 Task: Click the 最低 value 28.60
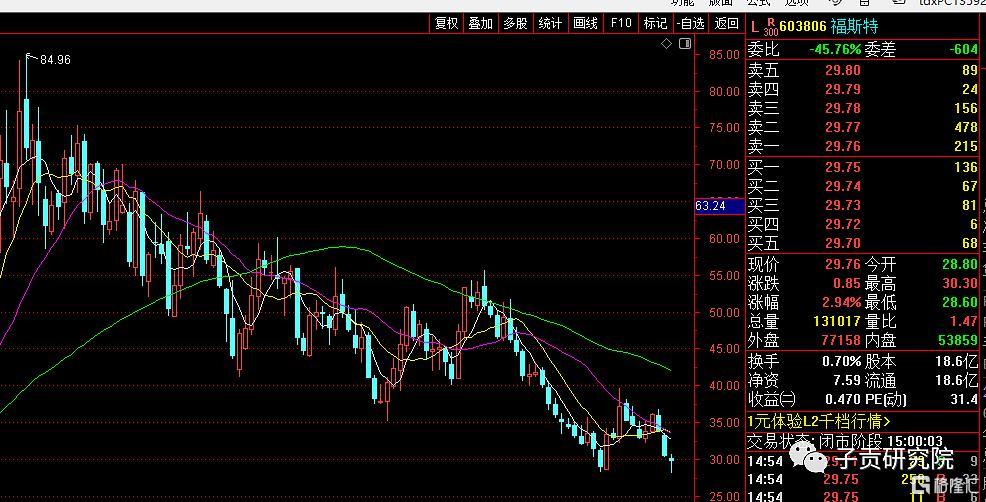tap(960, 303)
